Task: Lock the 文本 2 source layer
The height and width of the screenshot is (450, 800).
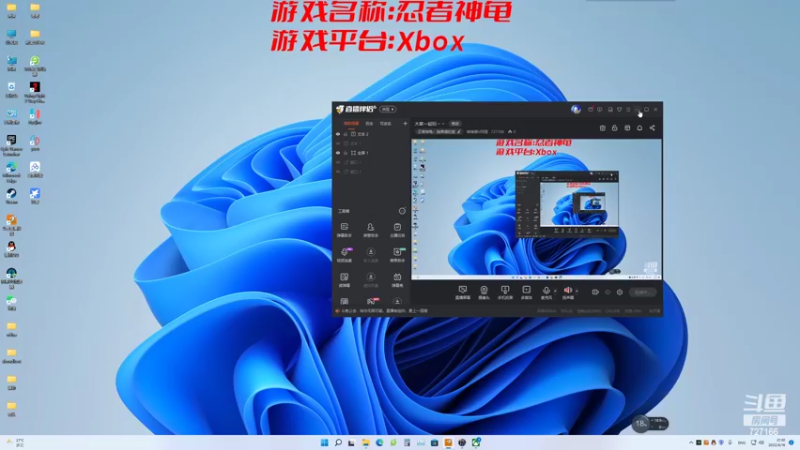Action: [x=345, y=134]
